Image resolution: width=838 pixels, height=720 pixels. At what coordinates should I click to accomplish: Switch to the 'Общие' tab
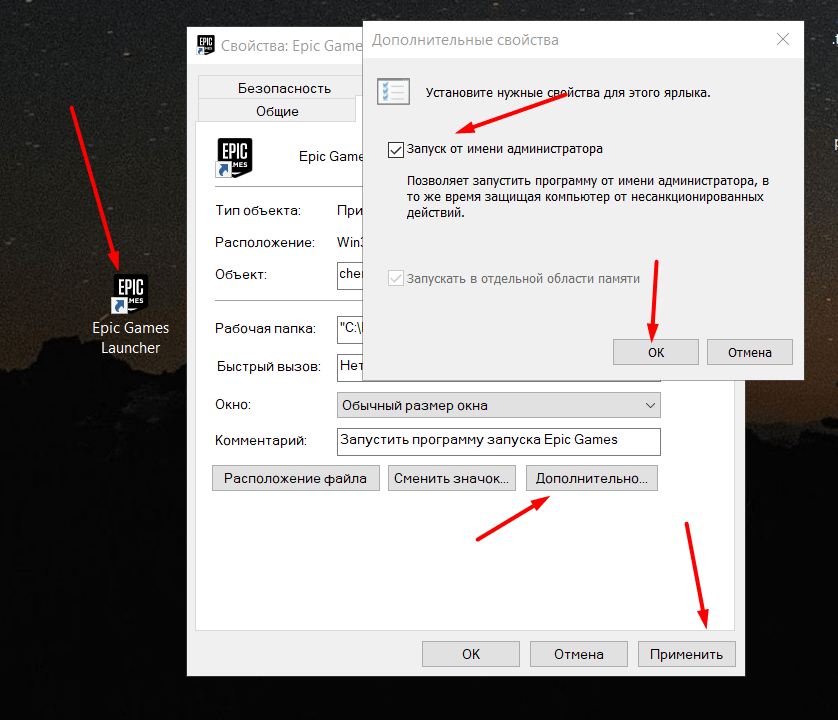click(x=277, y=111)
